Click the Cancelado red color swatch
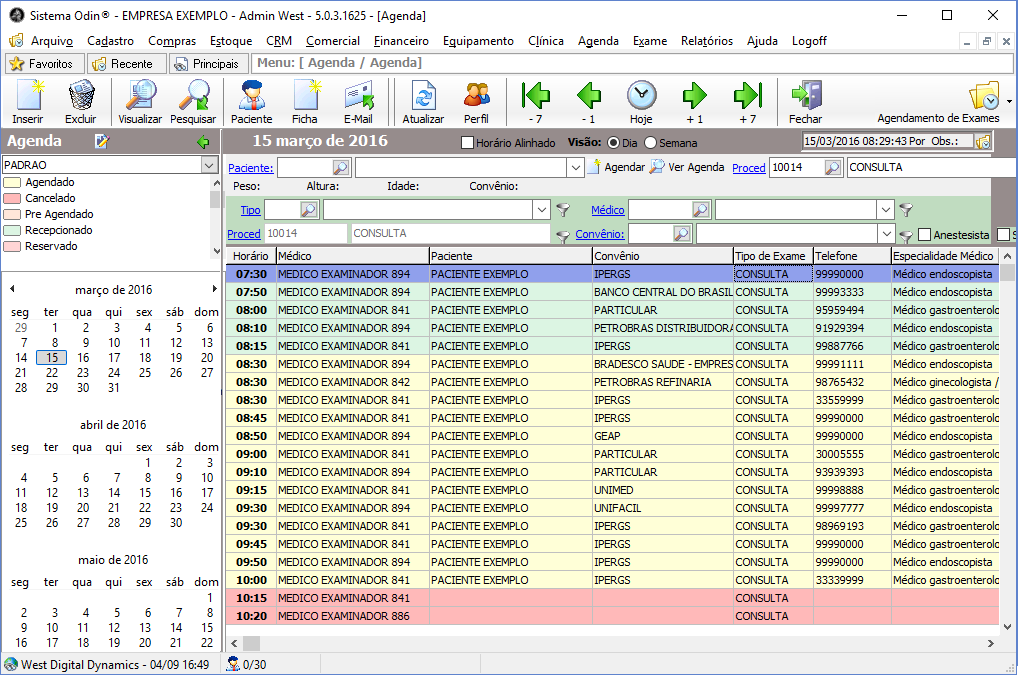 tap(12, 199)
